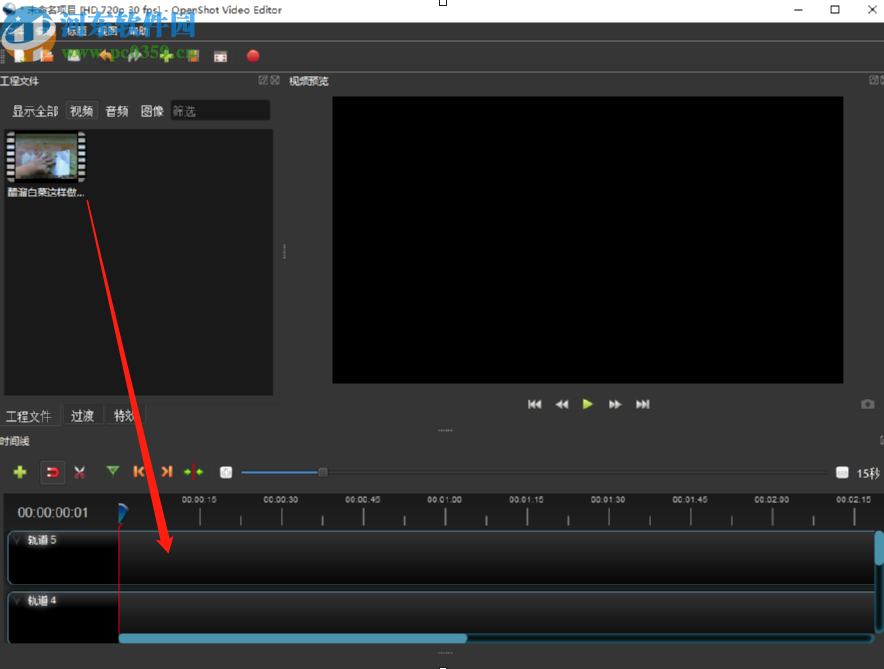Select the 音频 filter button
The height and width of the screenshot is (669, 884).
116,111
